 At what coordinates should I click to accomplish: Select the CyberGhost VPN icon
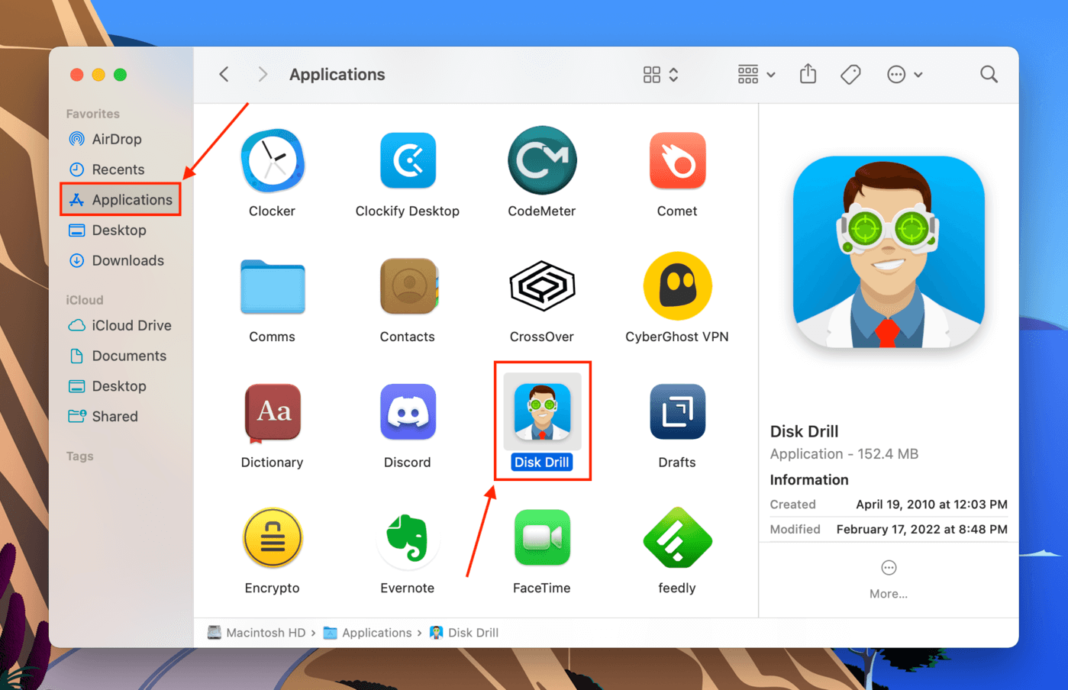[x=677, y=285]
